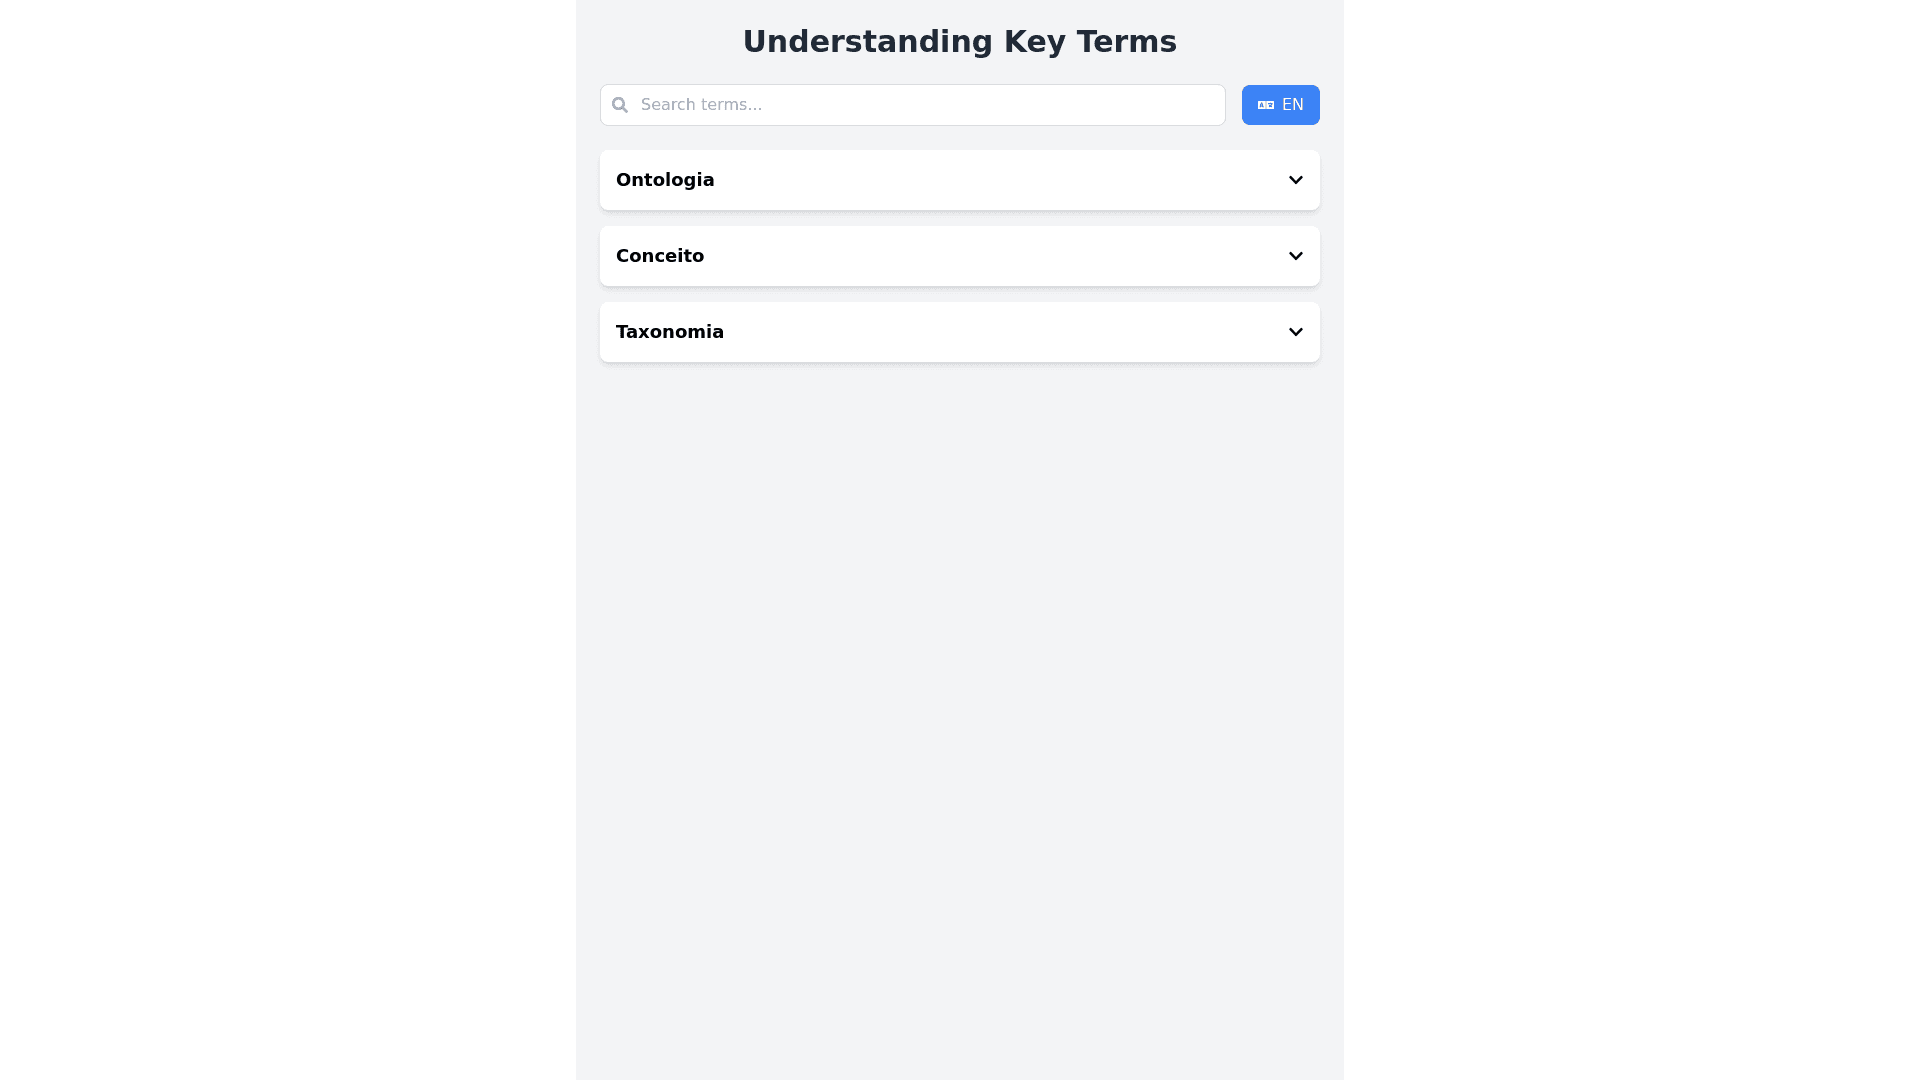The image size is (1920, 1080).
Task: Focus the Search terms input field
Action: click(x=930, y=105)
